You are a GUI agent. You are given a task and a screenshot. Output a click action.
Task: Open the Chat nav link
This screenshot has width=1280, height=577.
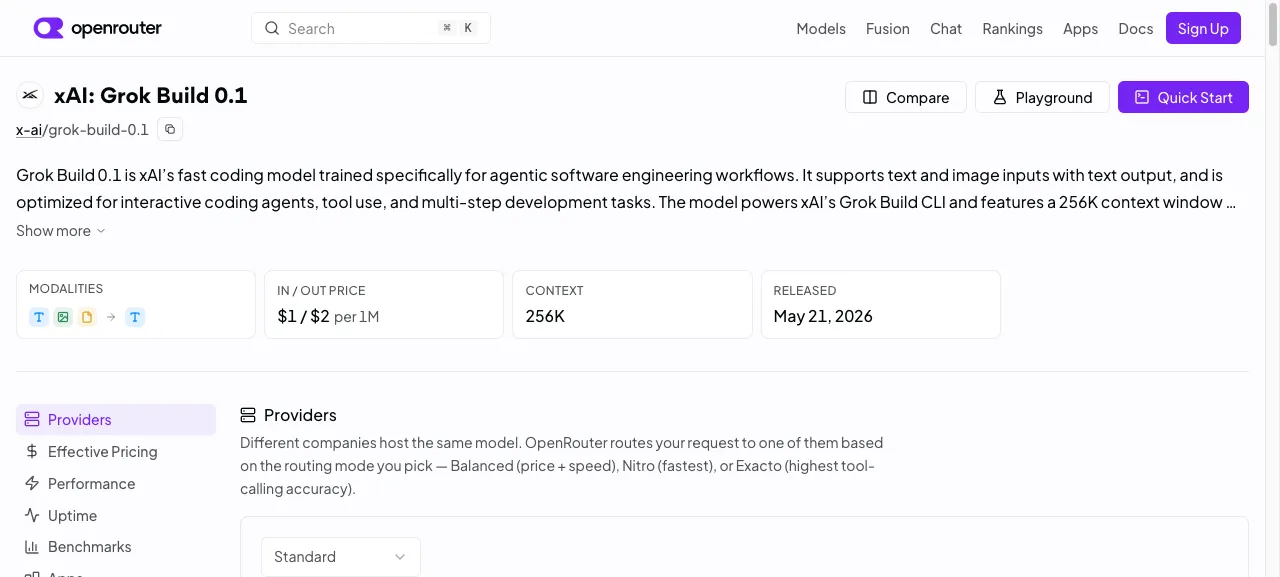point(946,28)
